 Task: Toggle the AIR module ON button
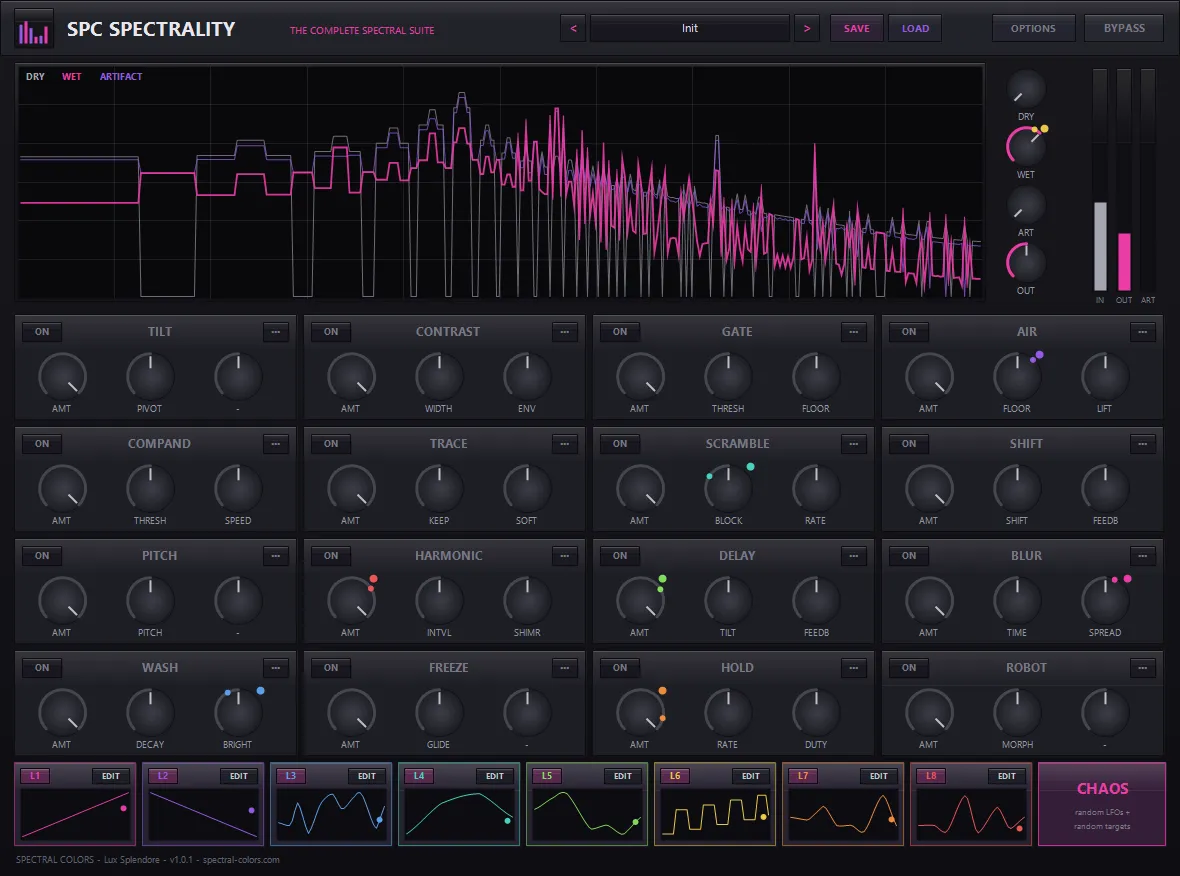(x=909, y=332)
